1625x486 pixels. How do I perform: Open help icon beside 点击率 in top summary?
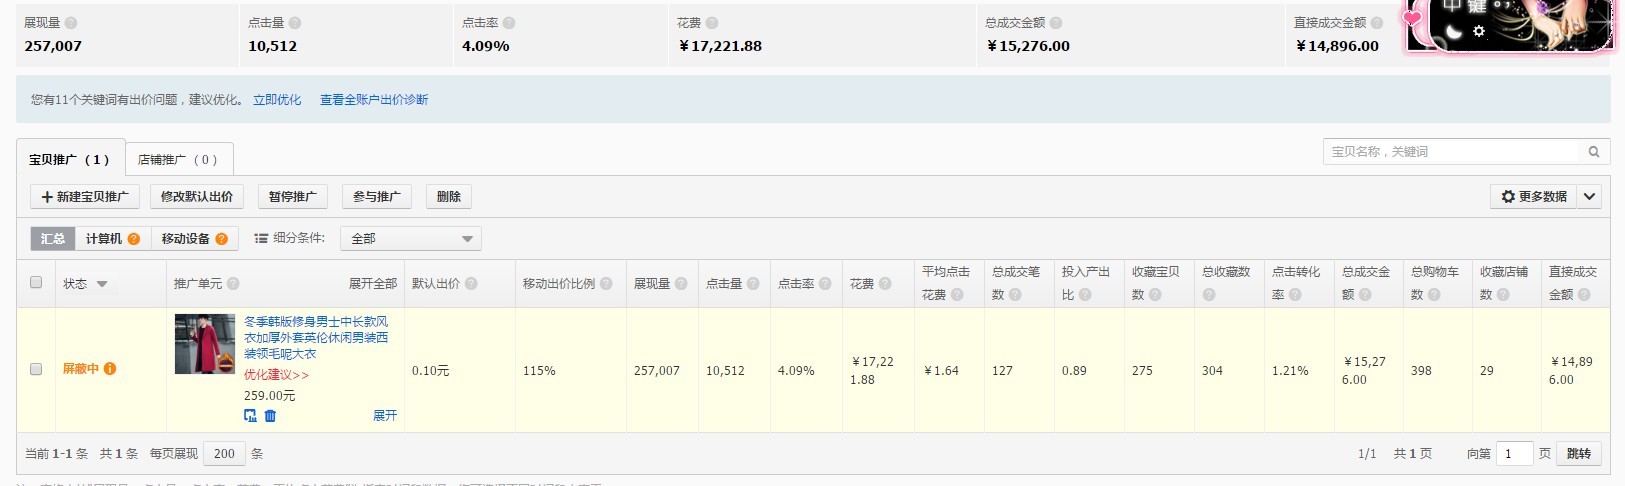[509, 23]
